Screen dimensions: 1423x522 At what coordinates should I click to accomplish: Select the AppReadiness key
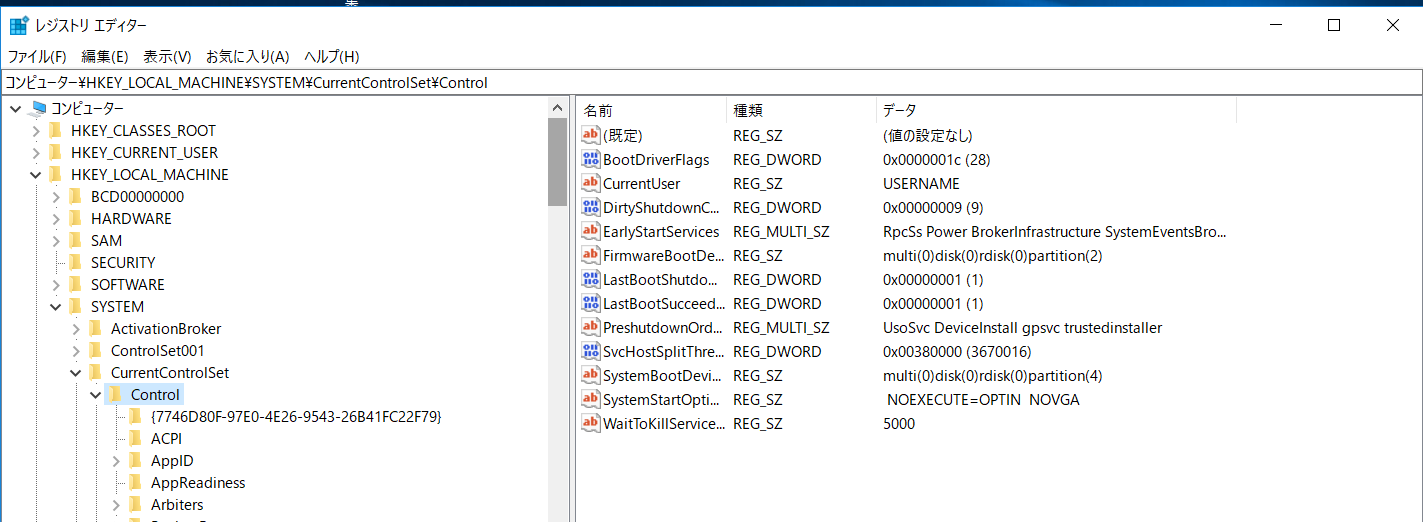tap(198, 483)
